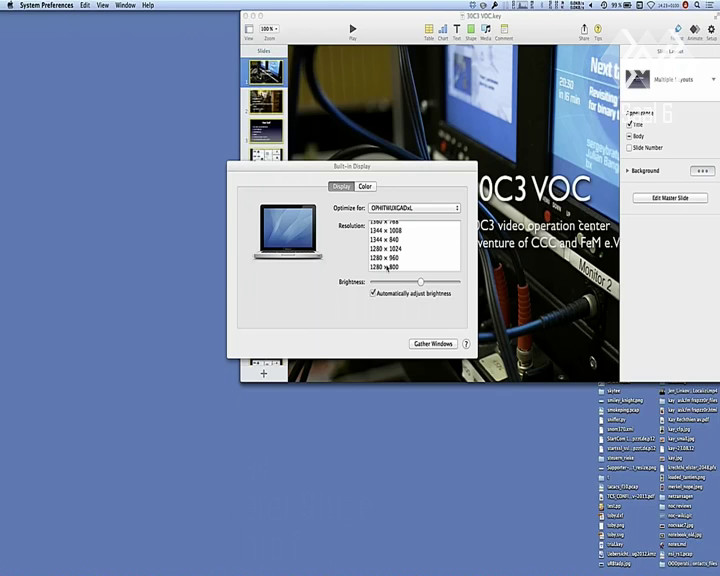The height and width of the screenshot is (576, 720).
Task: Select slide 2 thumbnail in the Slides navigator
Action: 266,102
